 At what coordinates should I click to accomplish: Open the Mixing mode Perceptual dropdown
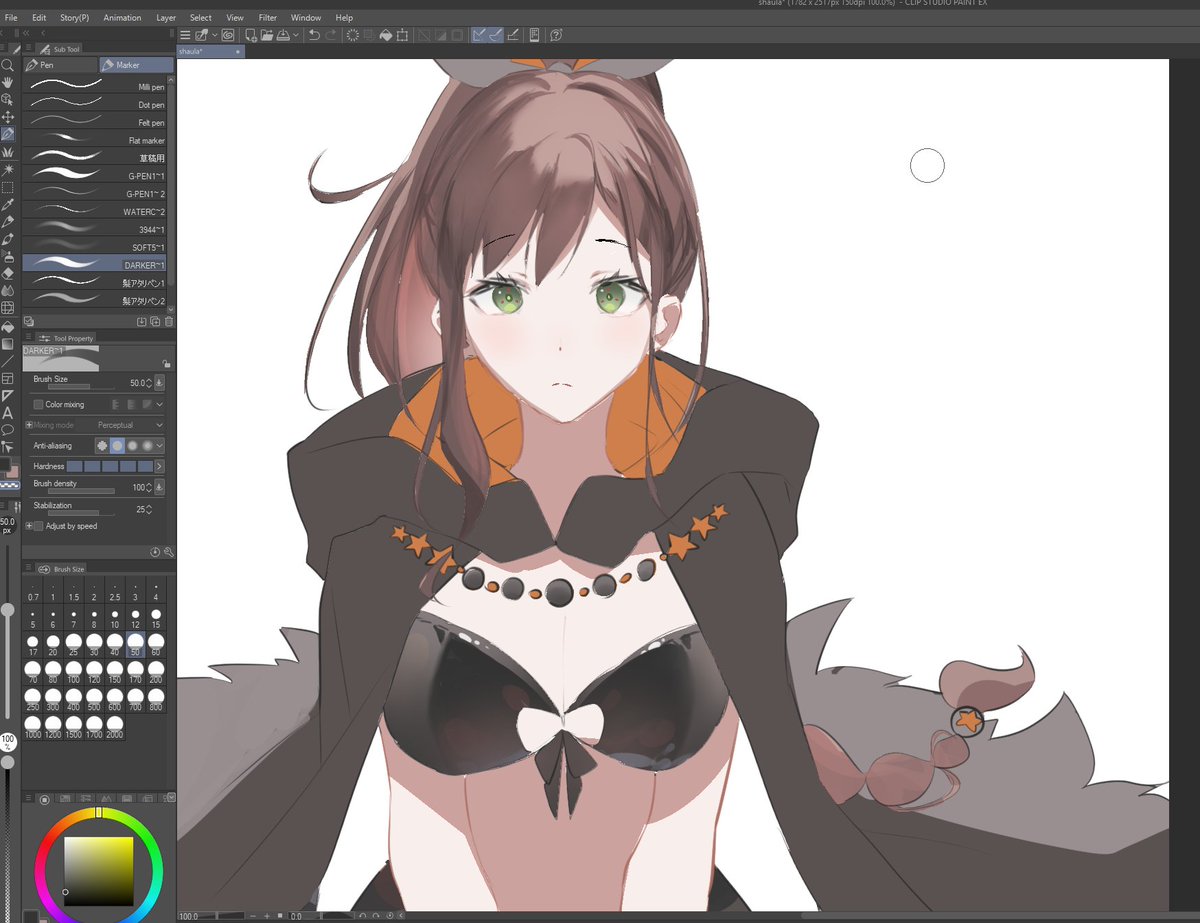pyautogui.click(x=130, y=425)
